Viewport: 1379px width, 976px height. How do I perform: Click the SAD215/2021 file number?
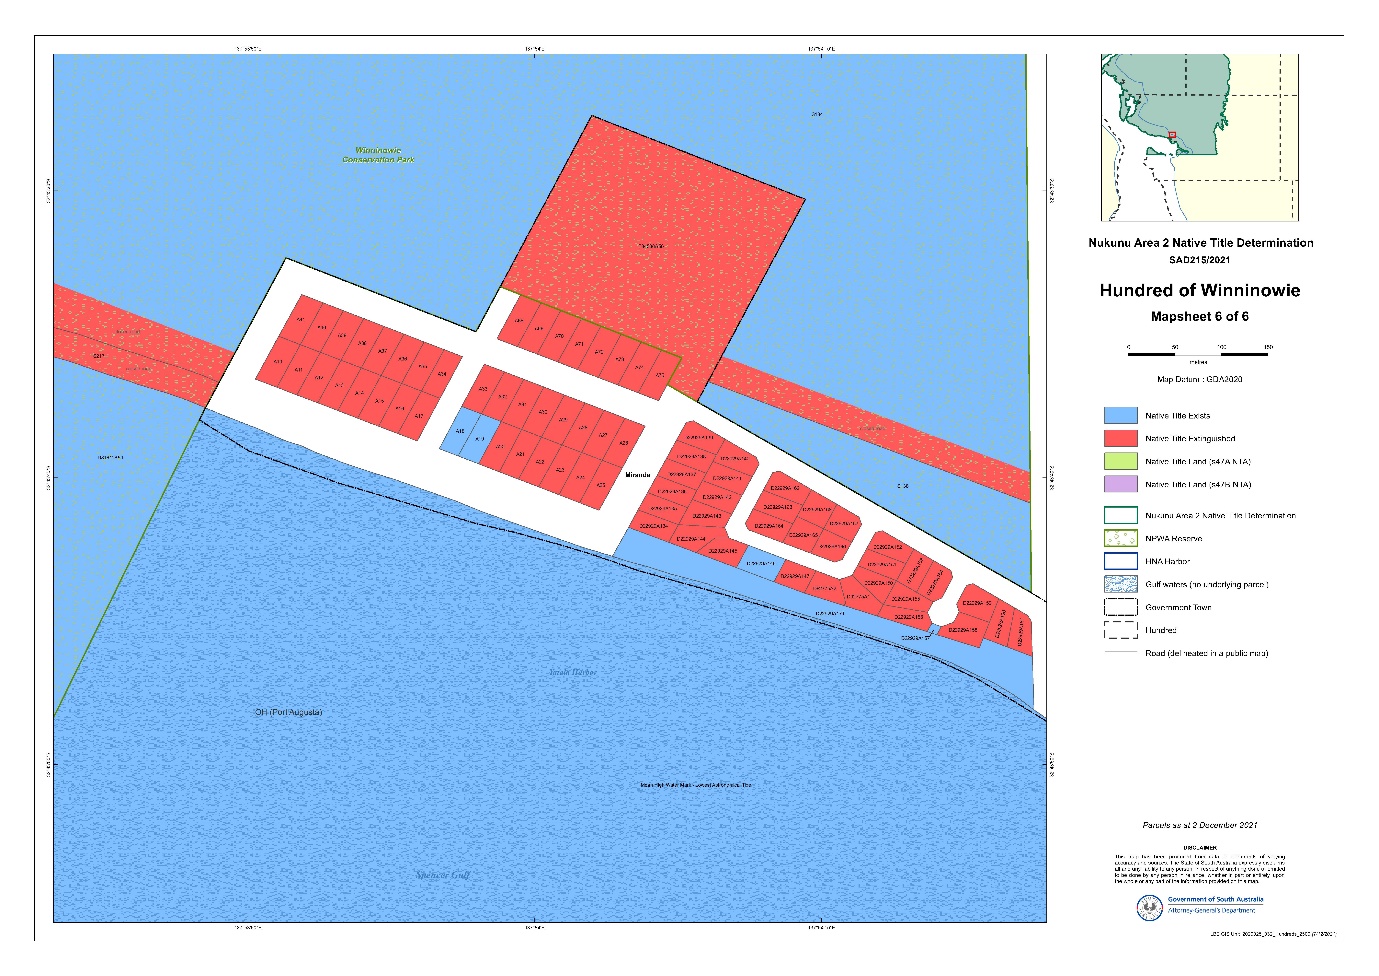1199,260
